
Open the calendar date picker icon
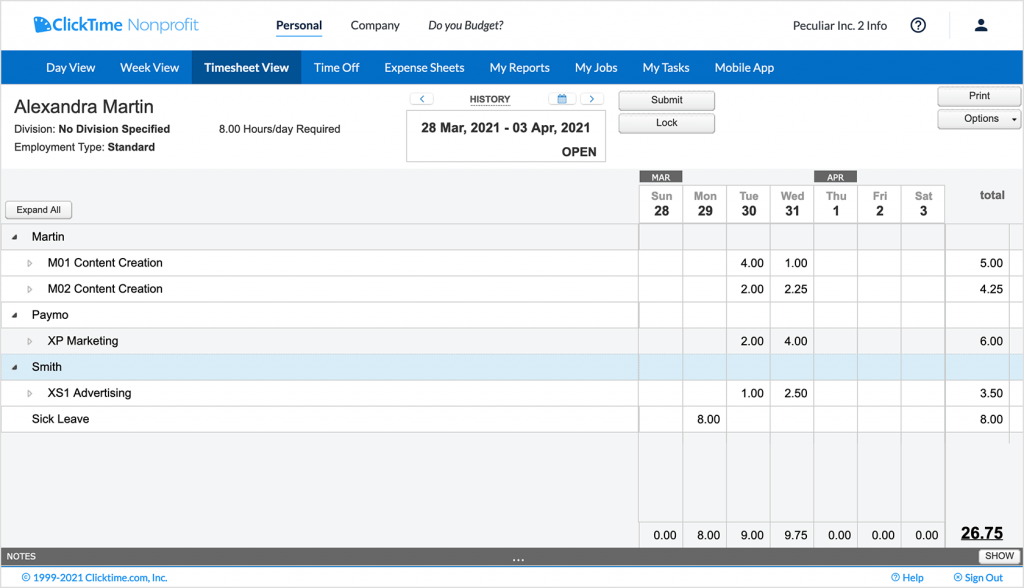(x=561, y=98)
